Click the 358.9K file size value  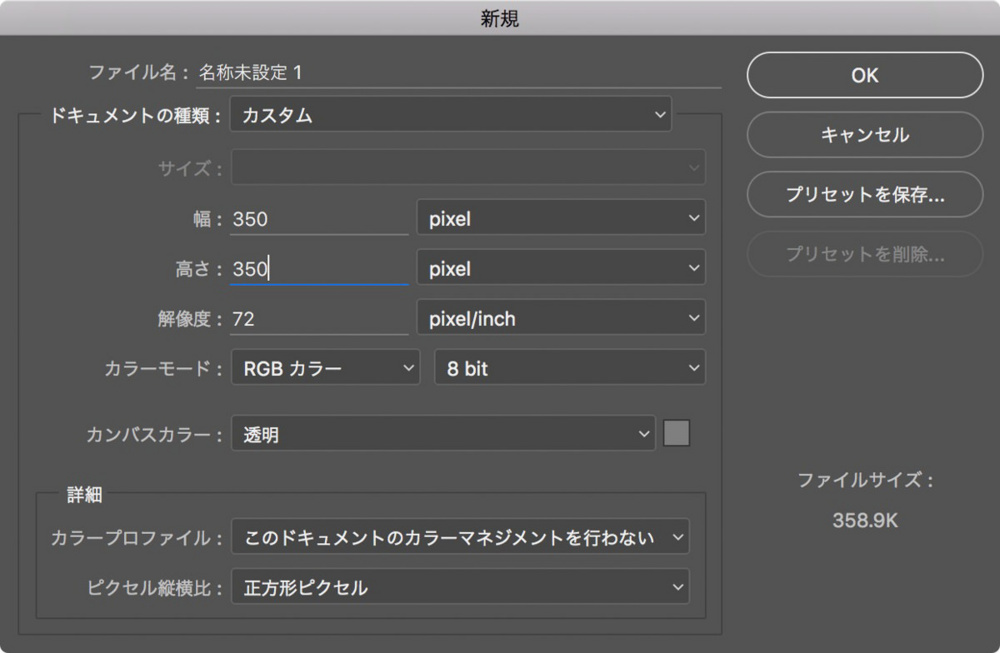865,520
